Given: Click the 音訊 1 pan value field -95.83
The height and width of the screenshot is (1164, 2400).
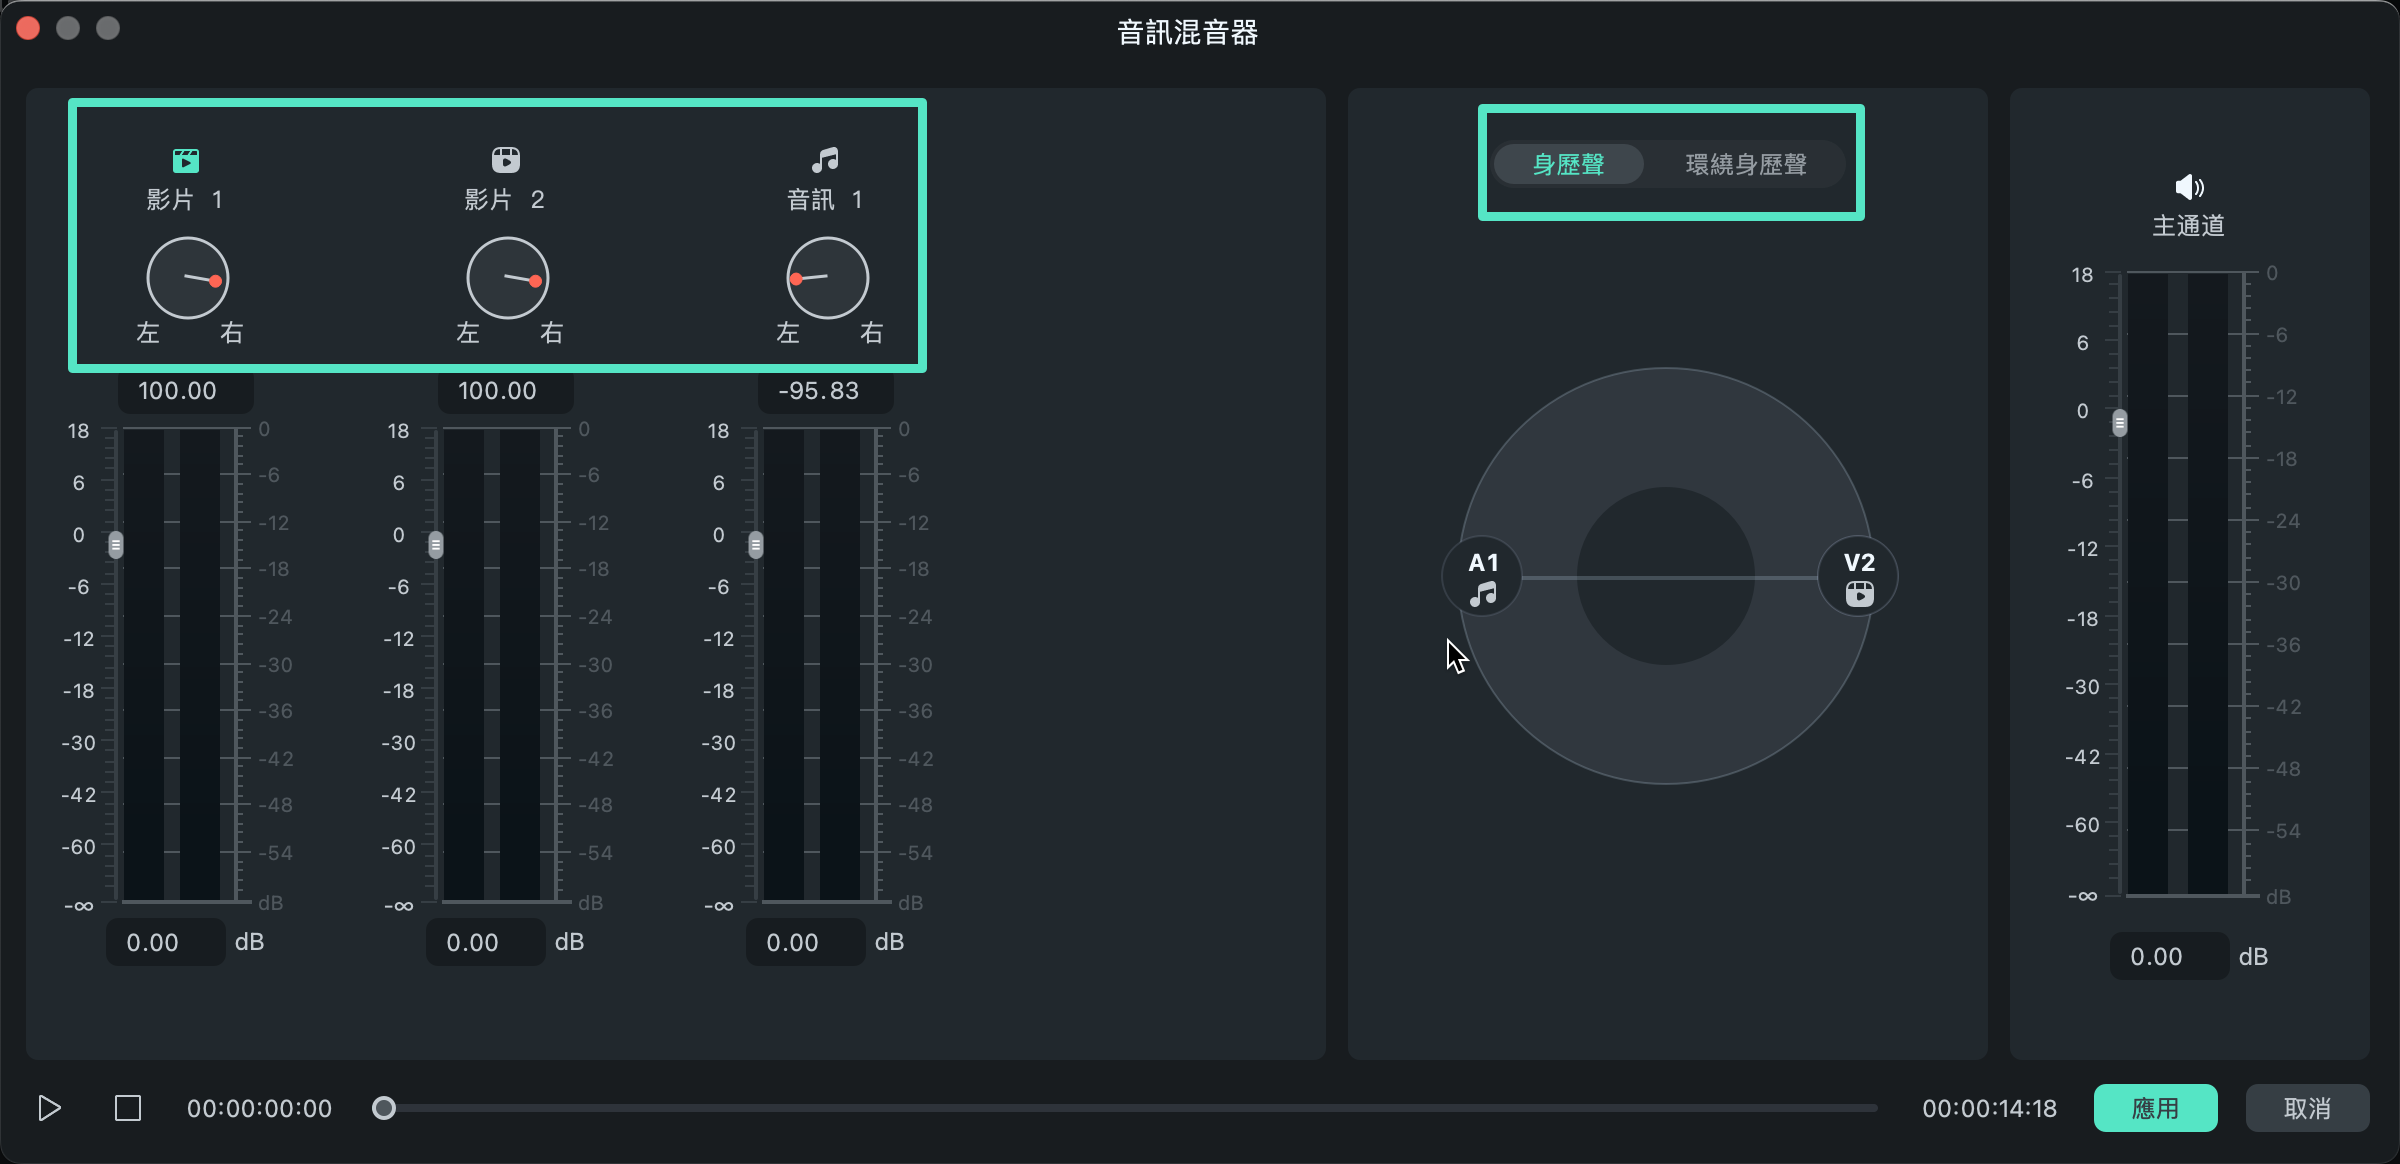Looking at the screenshot, I should point(826,391).
